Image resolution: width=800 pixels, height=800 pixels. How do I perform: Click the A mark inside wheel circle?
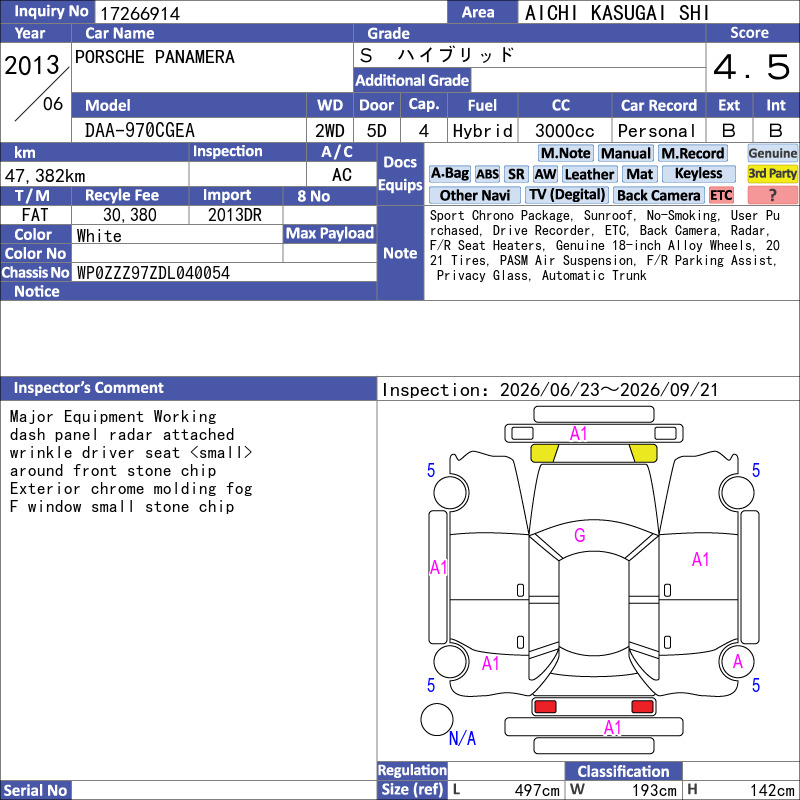pos(738,662)
